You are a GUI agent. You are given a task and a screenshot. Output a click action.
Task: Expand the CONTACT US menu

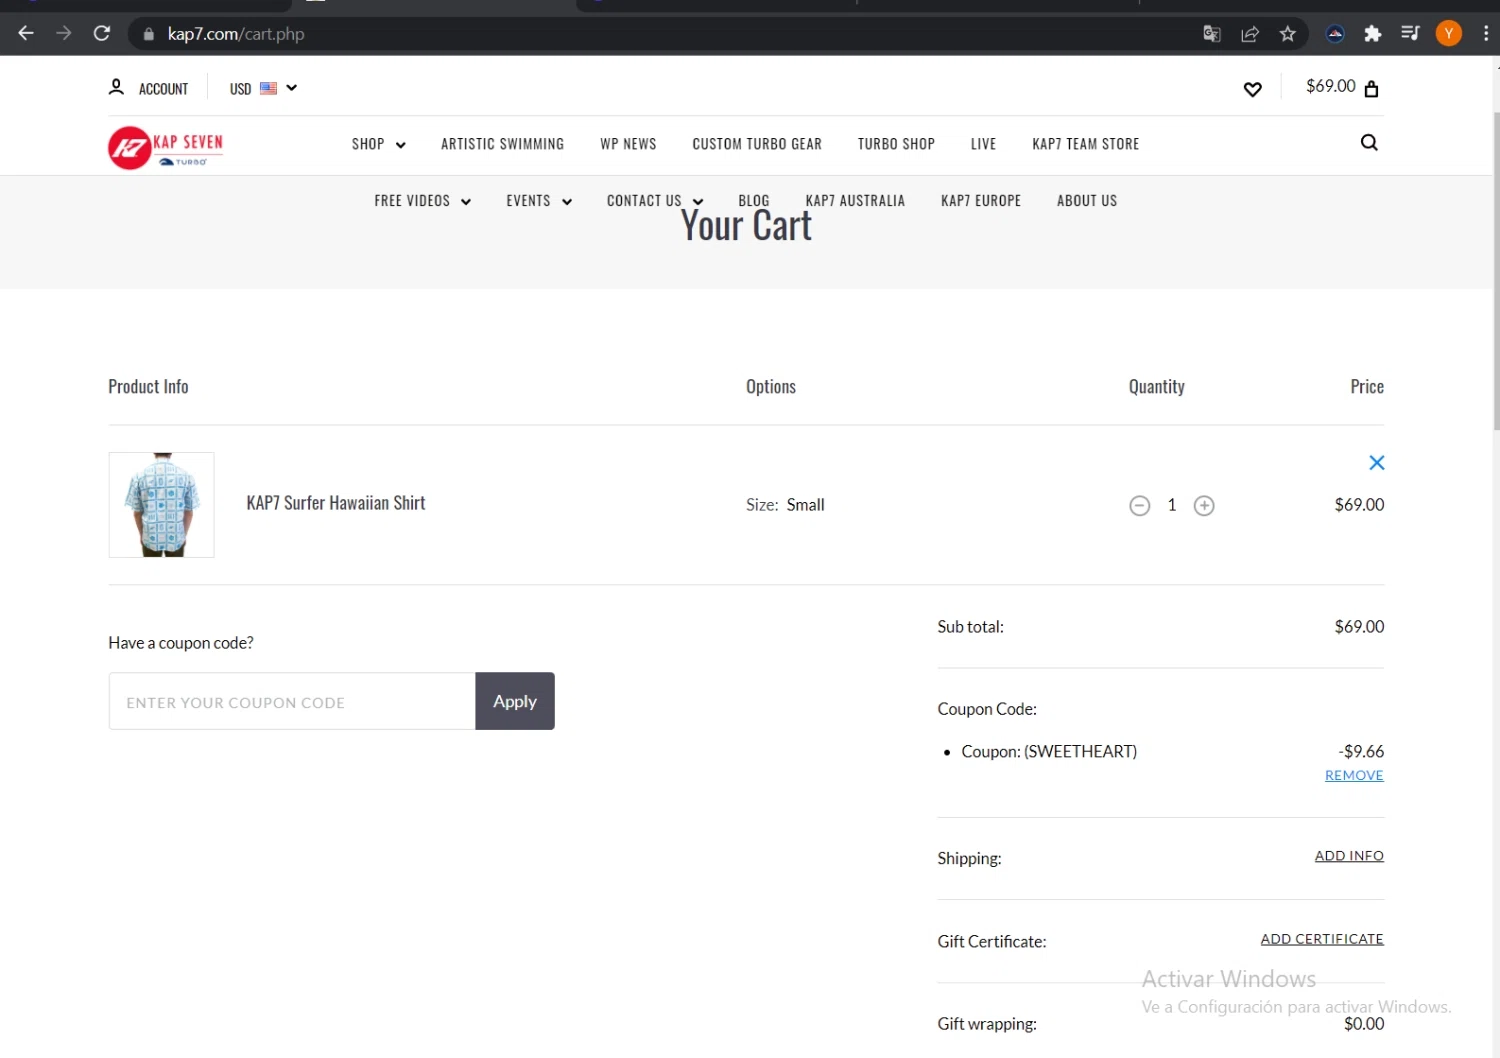(655, 201)
